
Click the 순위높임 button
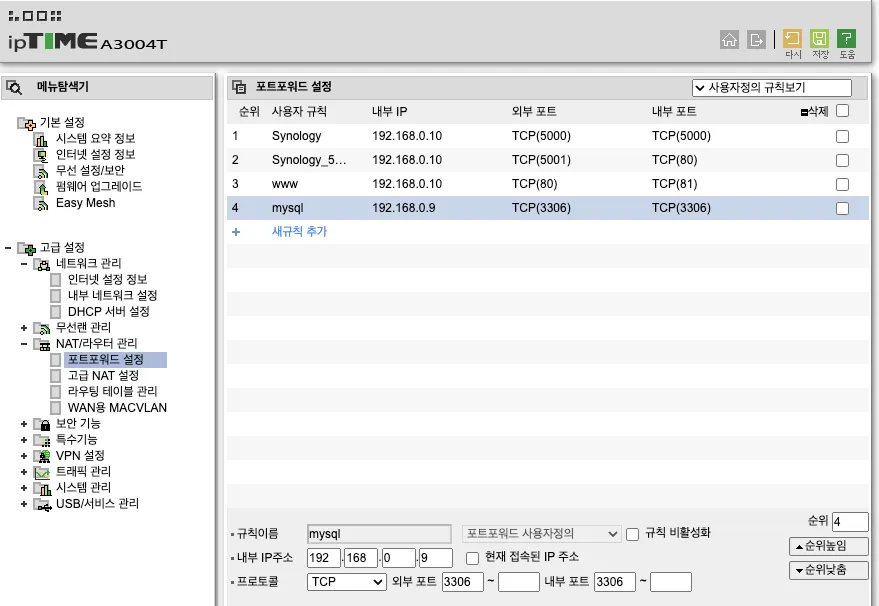tap(828, 546)
